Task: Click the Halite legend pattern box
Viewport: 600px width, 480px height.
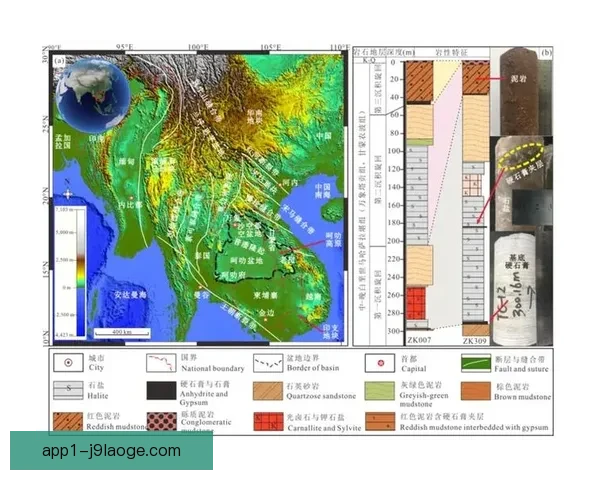Action: [68, 390]
